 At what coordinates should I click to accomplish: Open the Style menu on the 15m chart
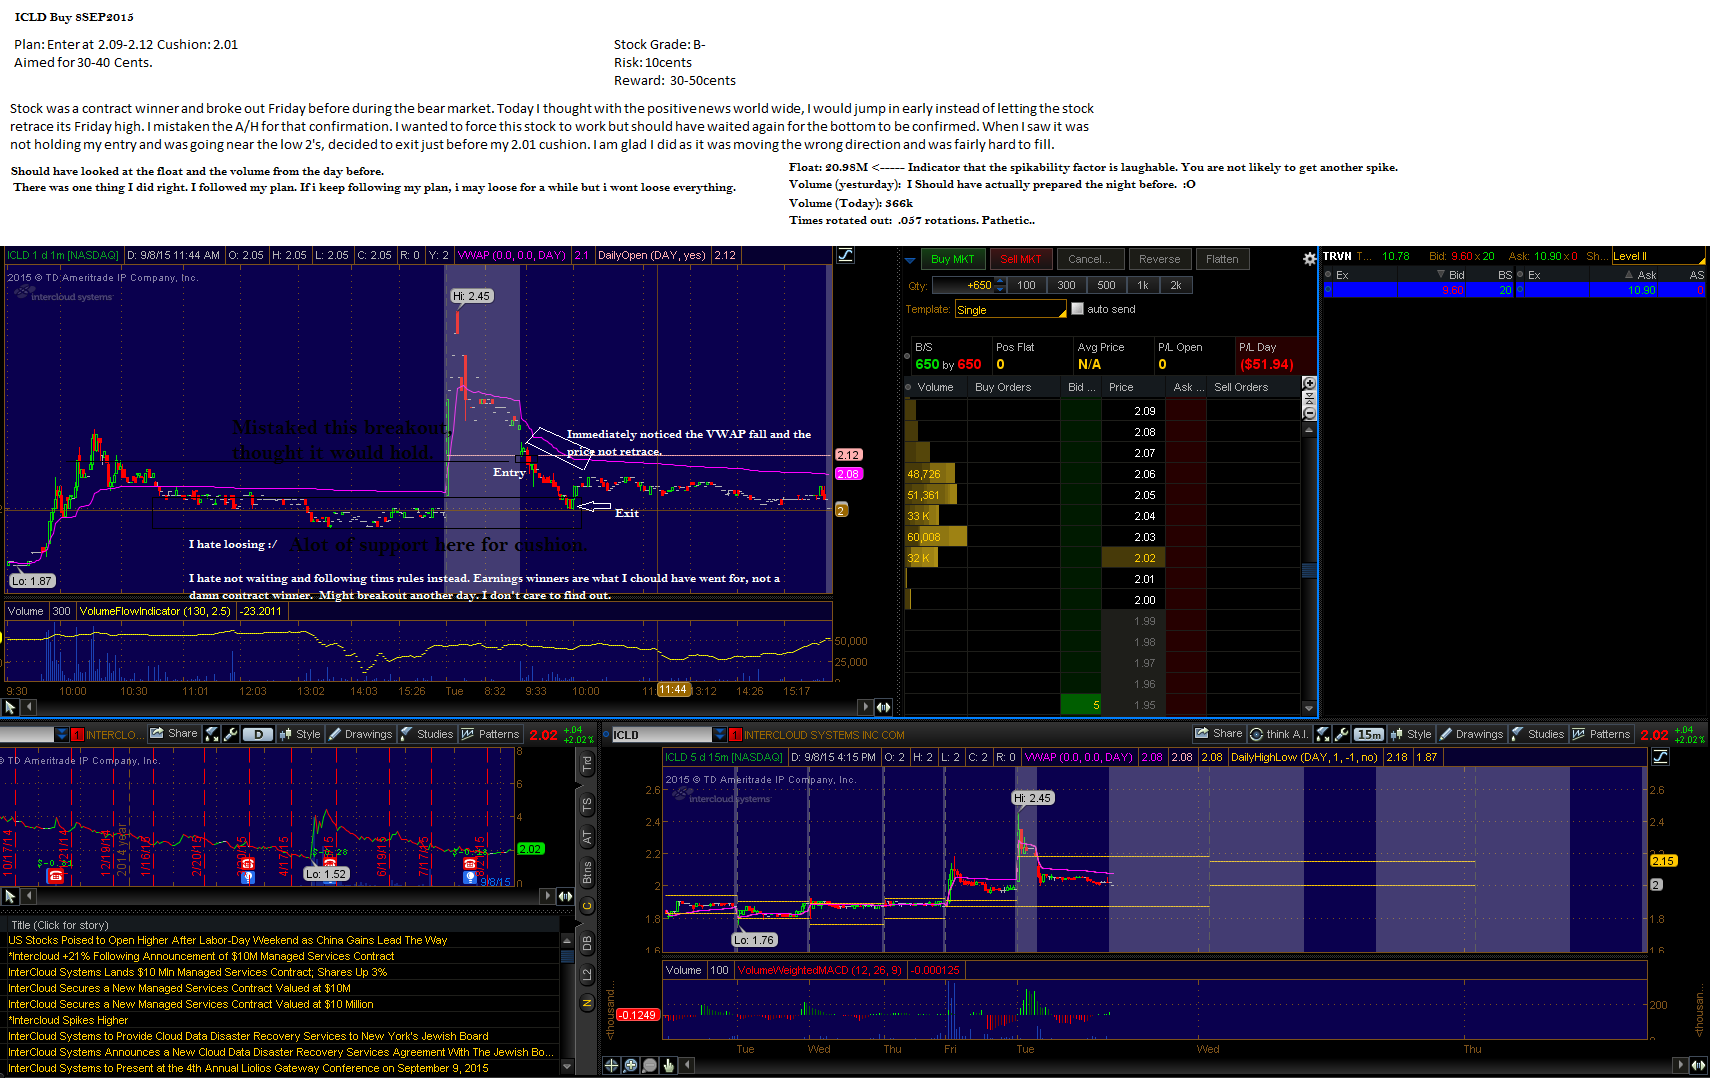coord(1411,734)
